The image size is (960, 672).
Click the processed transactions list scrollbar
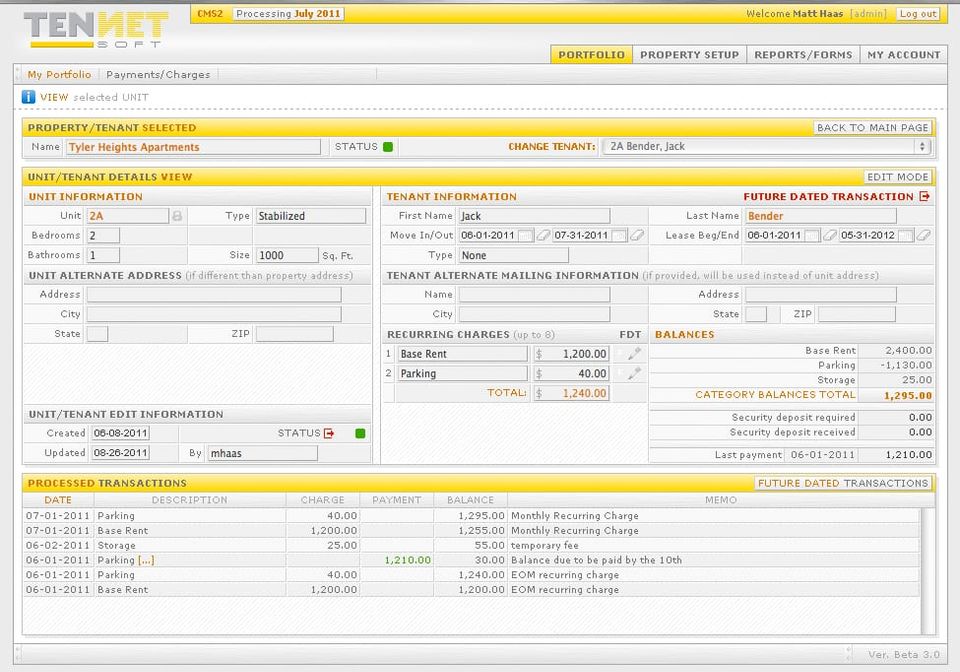click(927, 570)
